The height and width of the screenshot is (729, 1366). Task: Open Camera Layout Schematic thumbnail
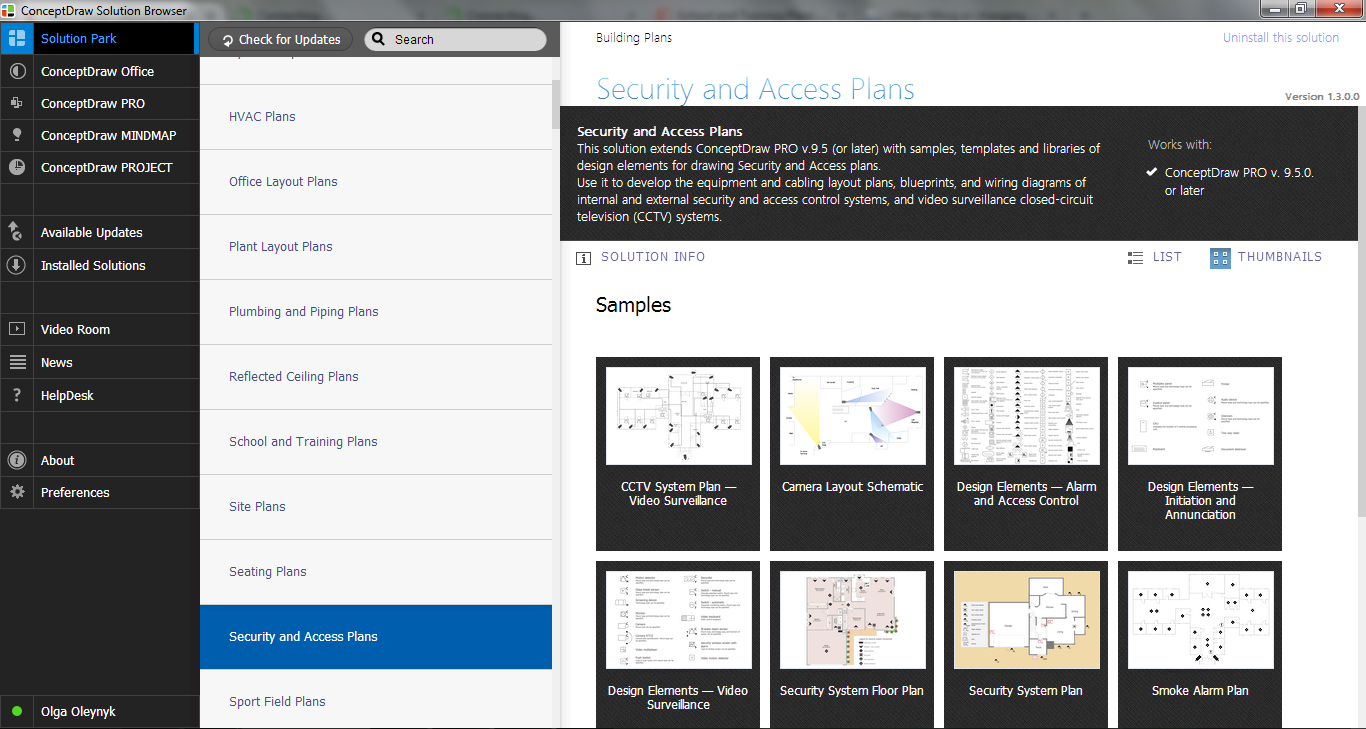(852, 454)
